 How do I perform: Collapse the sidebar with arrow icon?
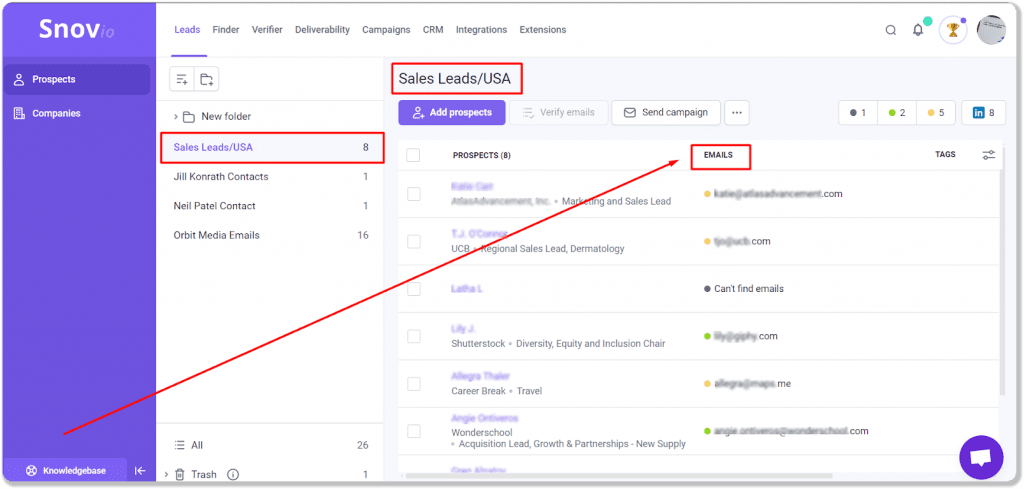[x=140, y=471]
